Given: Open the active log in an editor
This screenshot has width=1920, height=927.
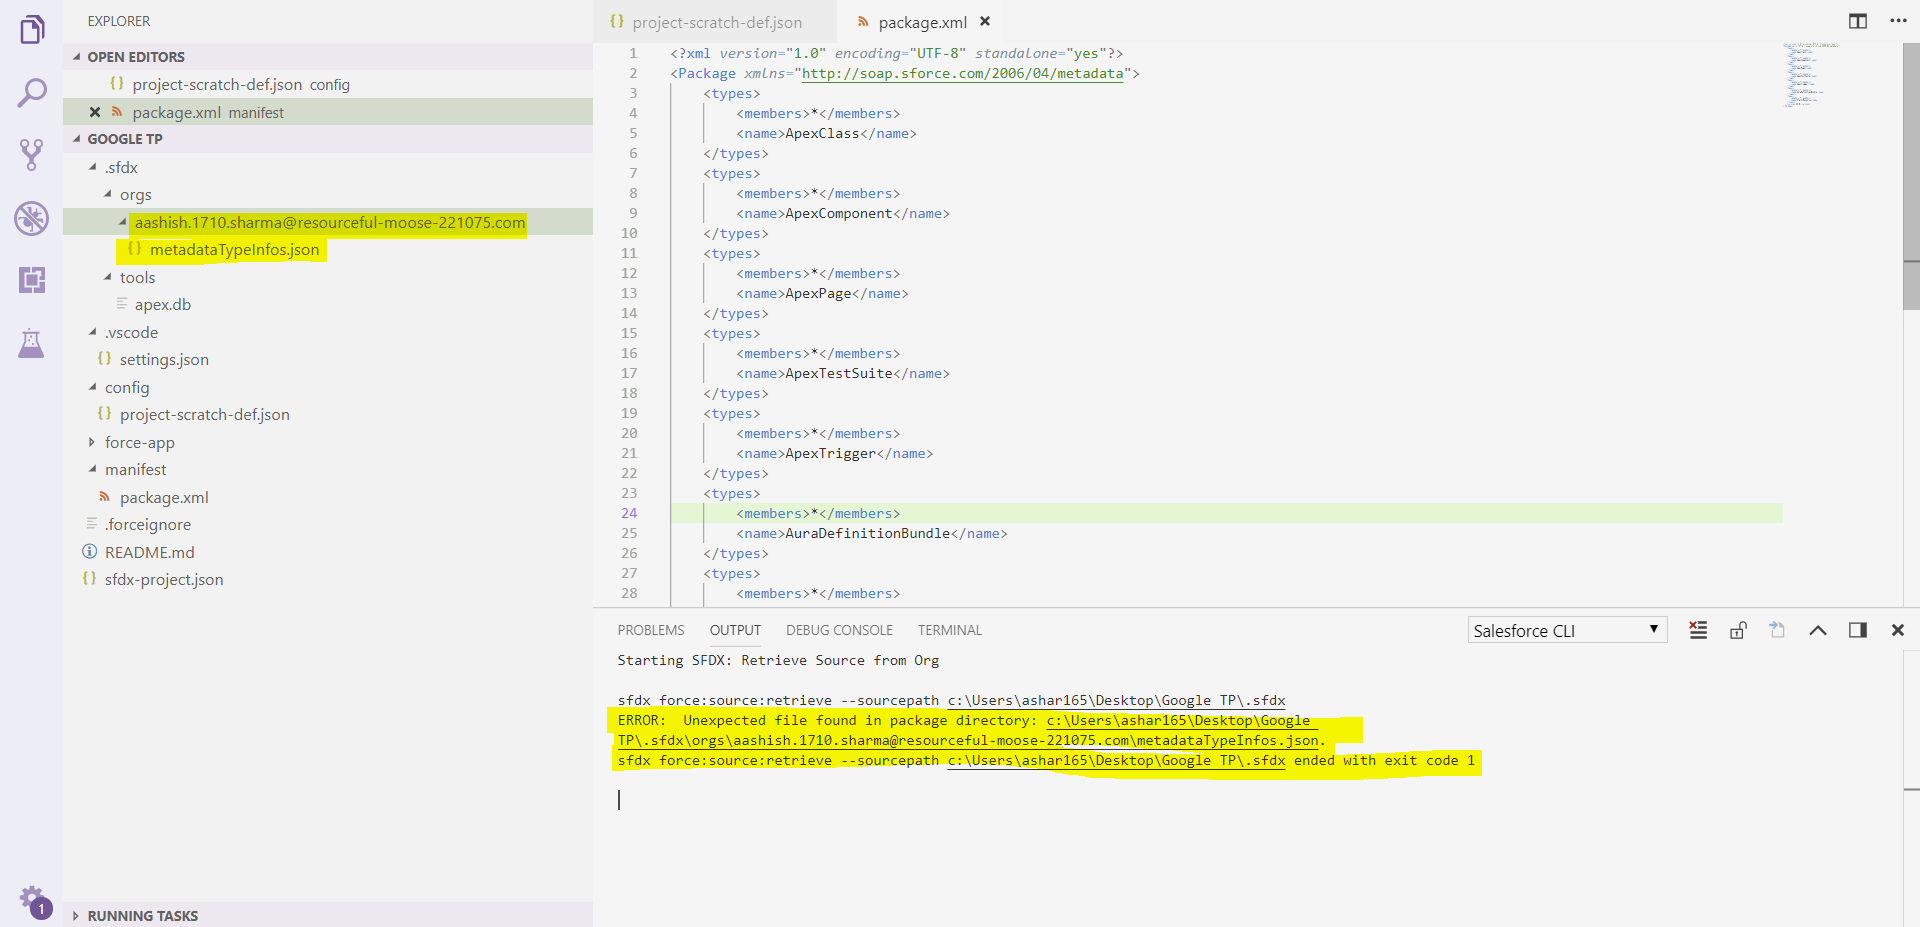Looking at the screenshot, I should (x=1777, y=630).
